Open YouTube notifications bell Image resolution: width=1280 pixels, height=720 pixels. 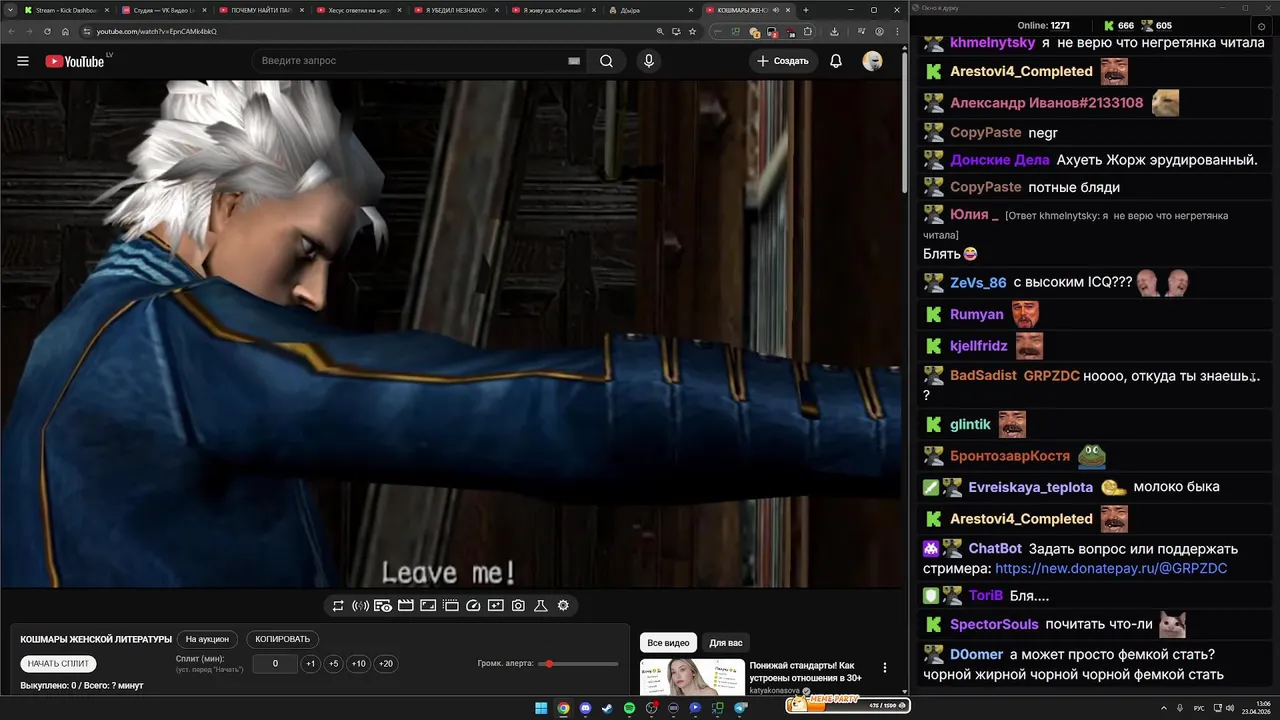pyautogui.click(x=836, y=61)
